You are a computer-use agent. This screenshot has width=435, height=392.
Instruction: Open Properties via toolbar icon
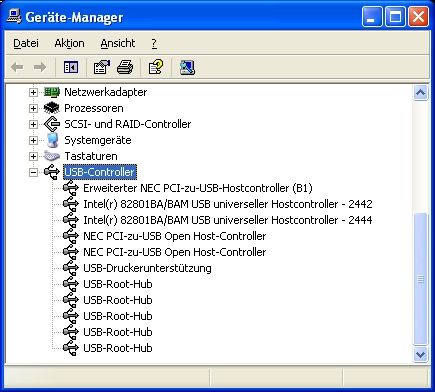point(102,67)
